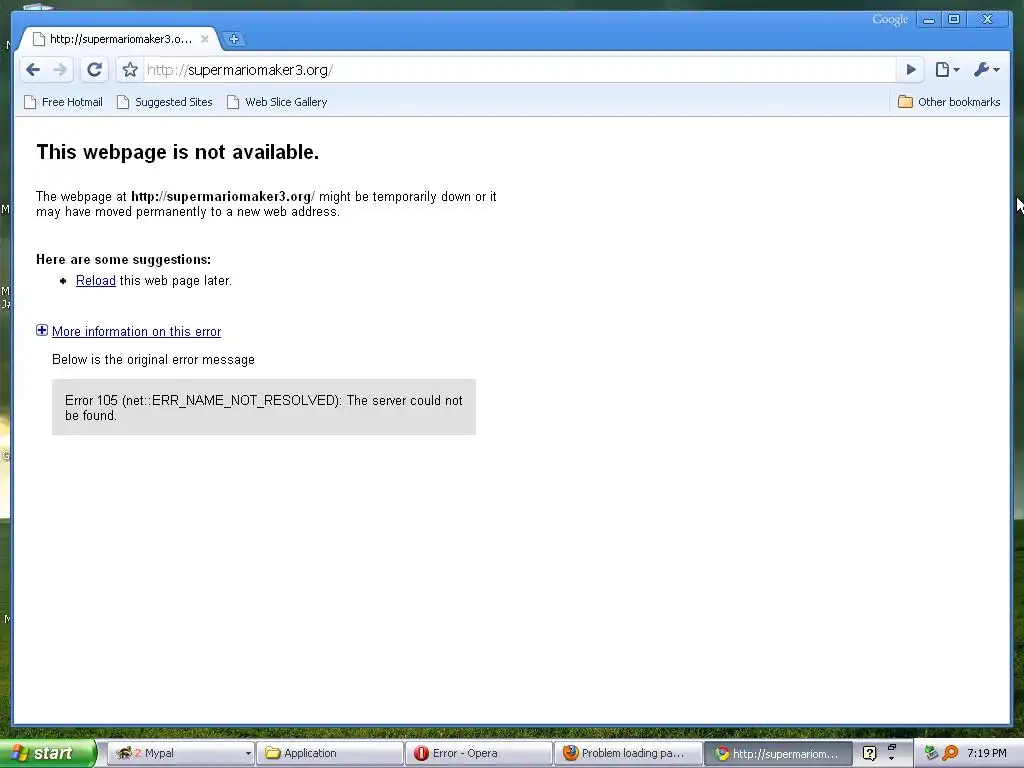Image resolution: width=1024 pixels, height=768 pixels.
Task: Reload page with the refresh icon
Action: coord(94,70)
